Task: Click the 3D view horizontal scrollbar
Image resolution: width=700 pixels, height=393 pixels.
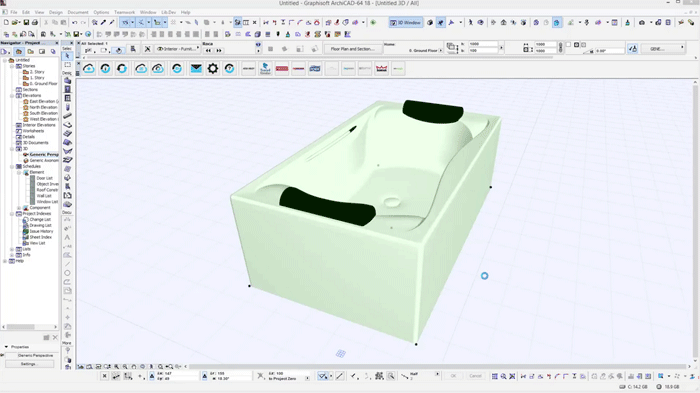Action: [x=438, y=367]
